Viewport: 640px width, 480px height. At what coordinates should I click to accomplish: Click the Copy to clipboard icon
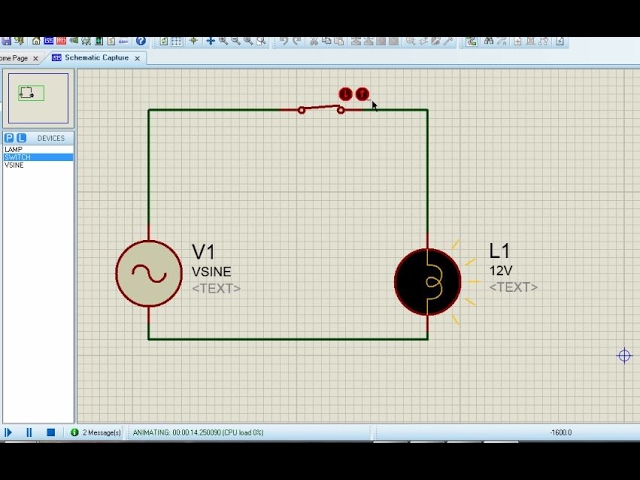point(327,41)
